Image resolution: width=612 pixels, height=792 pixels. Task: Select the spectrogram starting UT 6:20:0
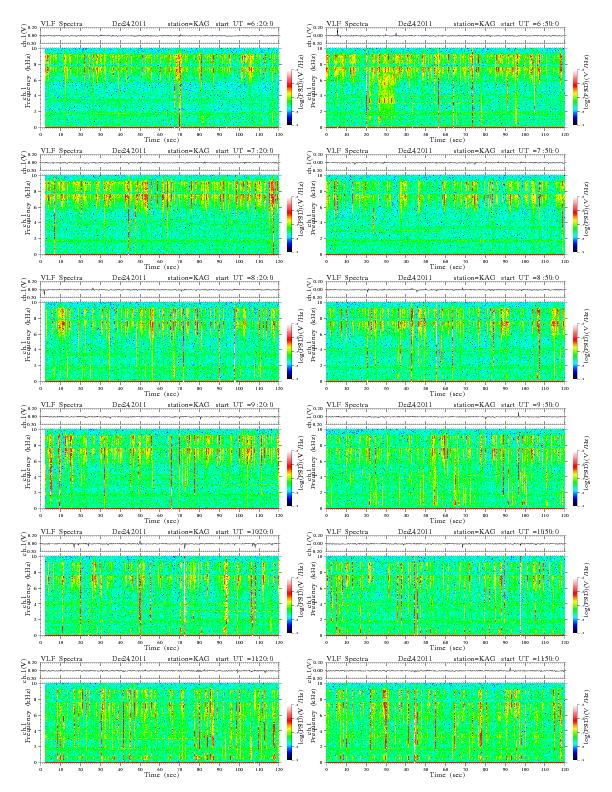tap(160, 88)
